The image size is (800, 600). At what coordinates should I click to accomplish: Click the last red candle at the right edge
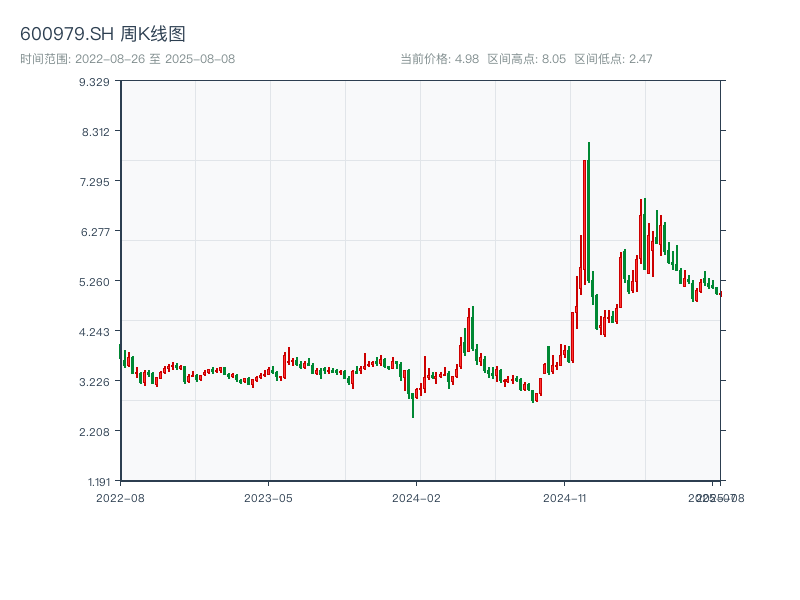pos(721,294)
